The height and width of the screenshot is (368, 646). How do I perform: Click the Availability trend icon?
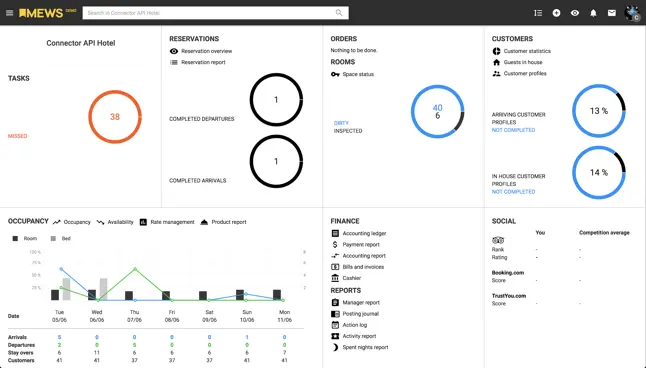(100, 222)
